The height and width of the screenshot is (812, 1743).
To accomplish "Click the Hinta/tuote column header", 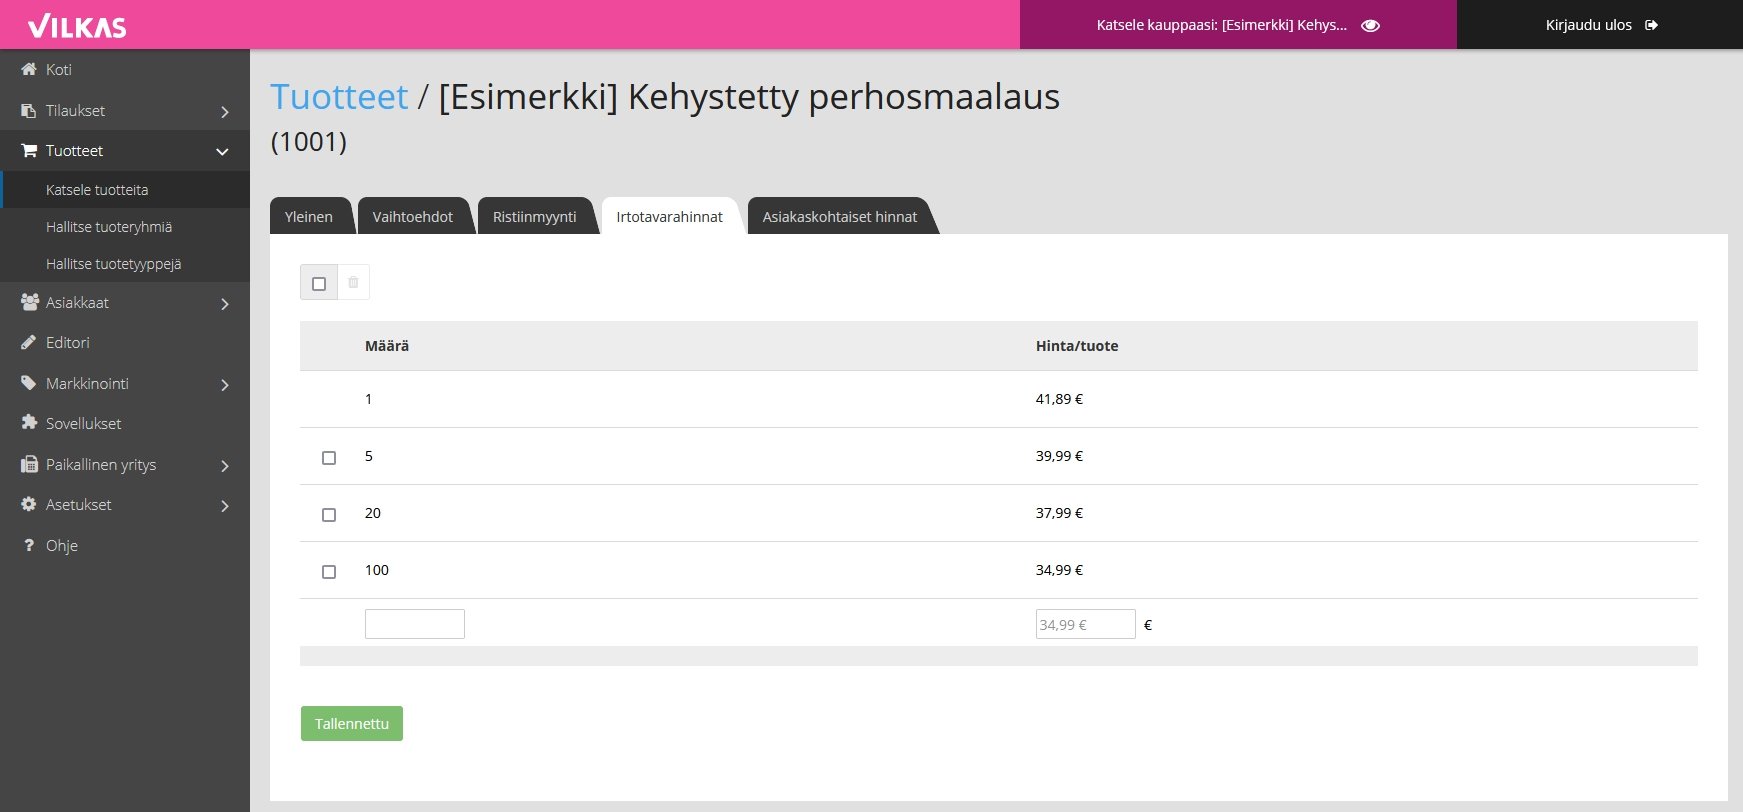I will point(1077,346).
